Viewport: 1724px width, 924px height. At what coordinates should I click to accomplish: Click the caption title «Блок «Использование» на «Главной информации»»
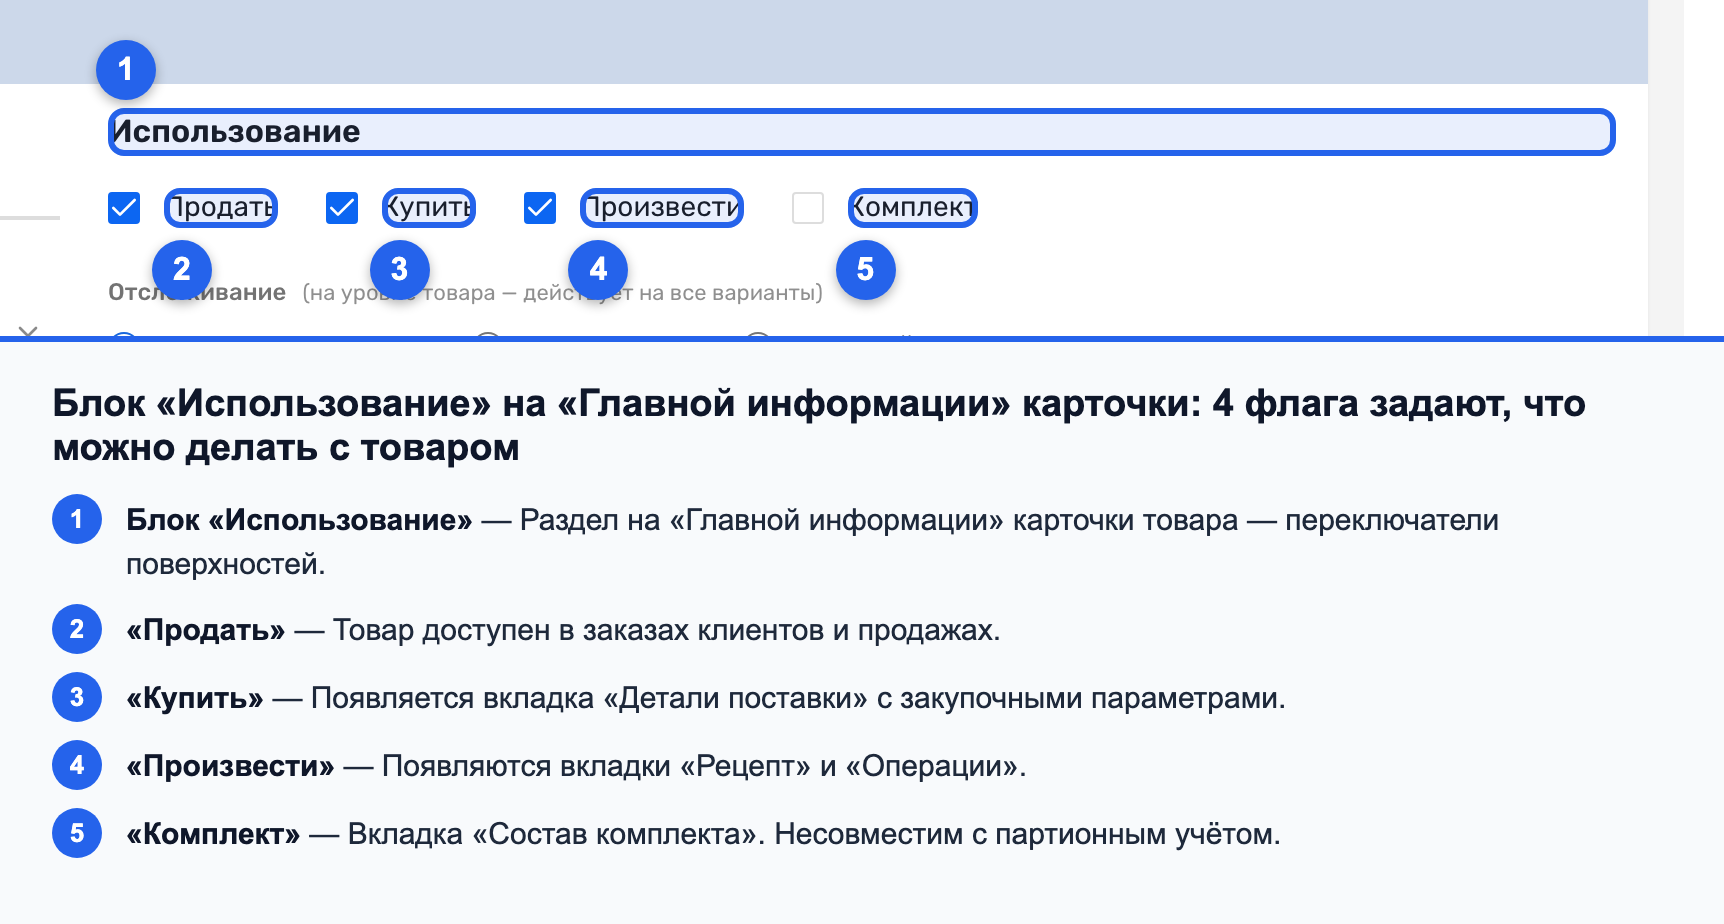pyautogui.click(x=819, y=425)
